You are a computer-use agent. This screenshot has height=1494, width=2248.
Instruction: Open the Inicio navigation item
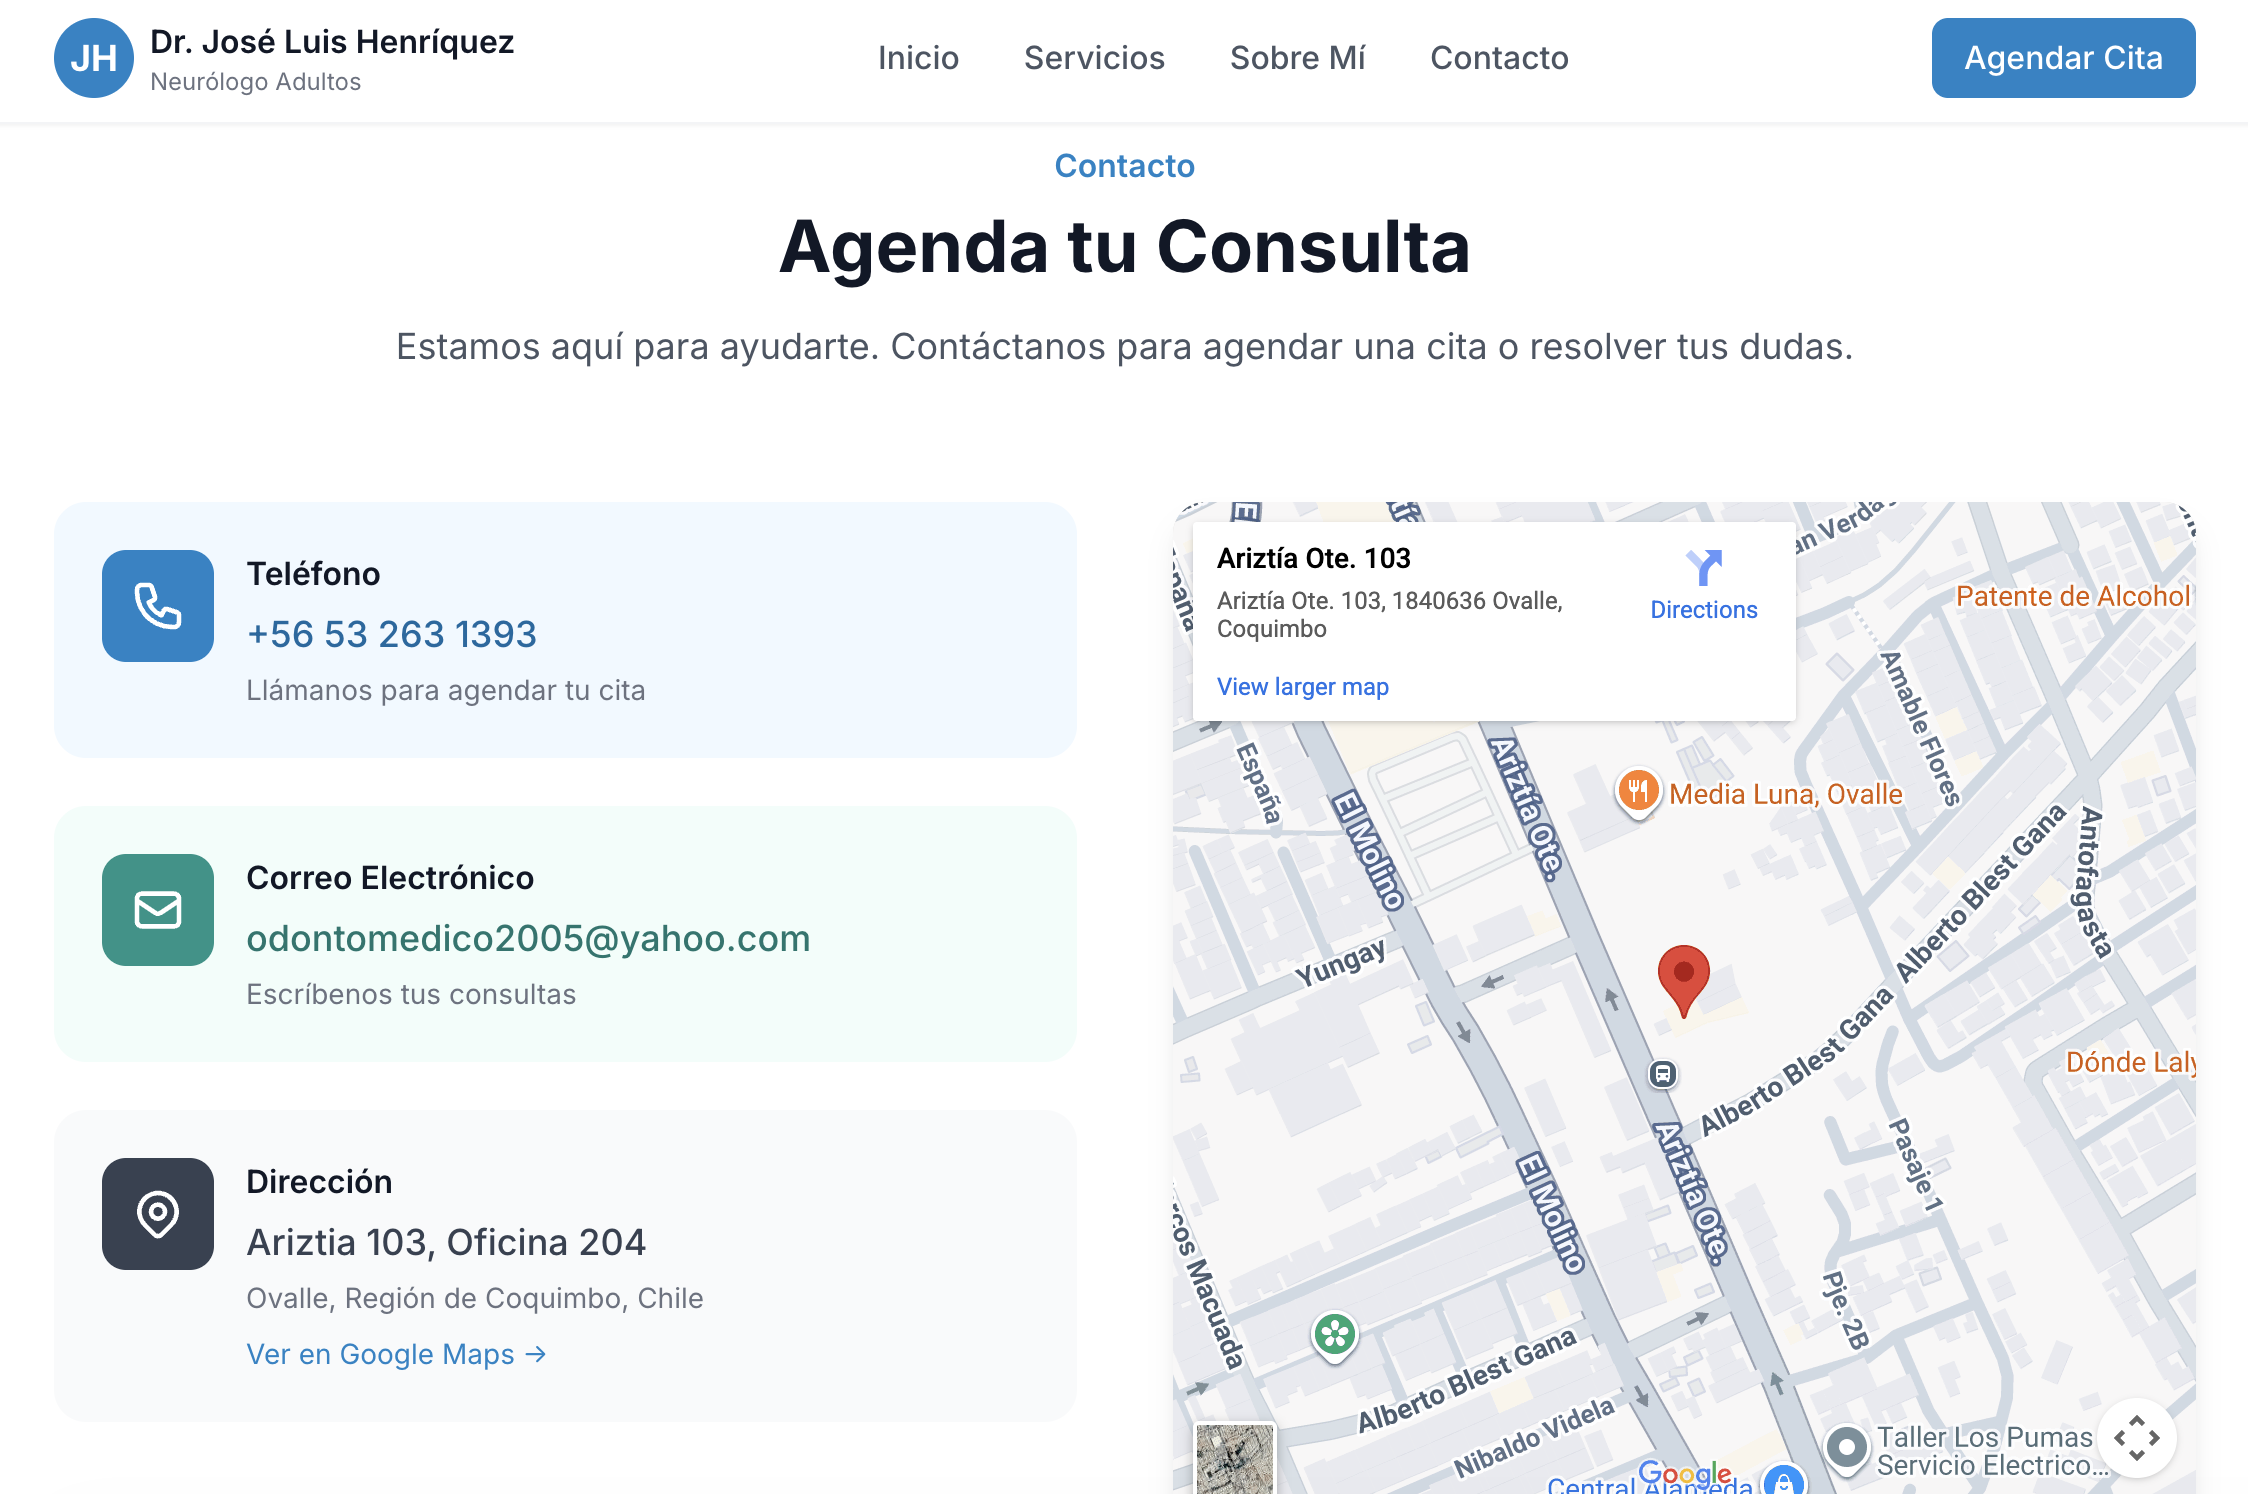(x=918, y=58)
